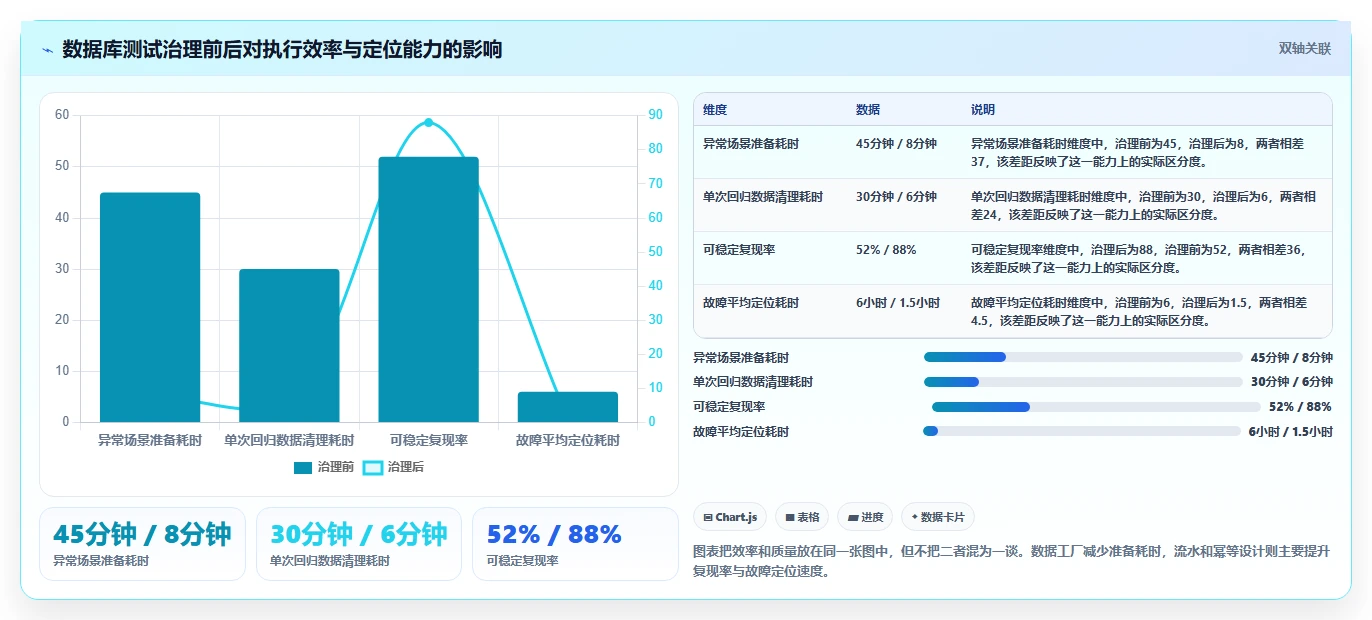Click the 52% / 88% stat card

(575, 544)
